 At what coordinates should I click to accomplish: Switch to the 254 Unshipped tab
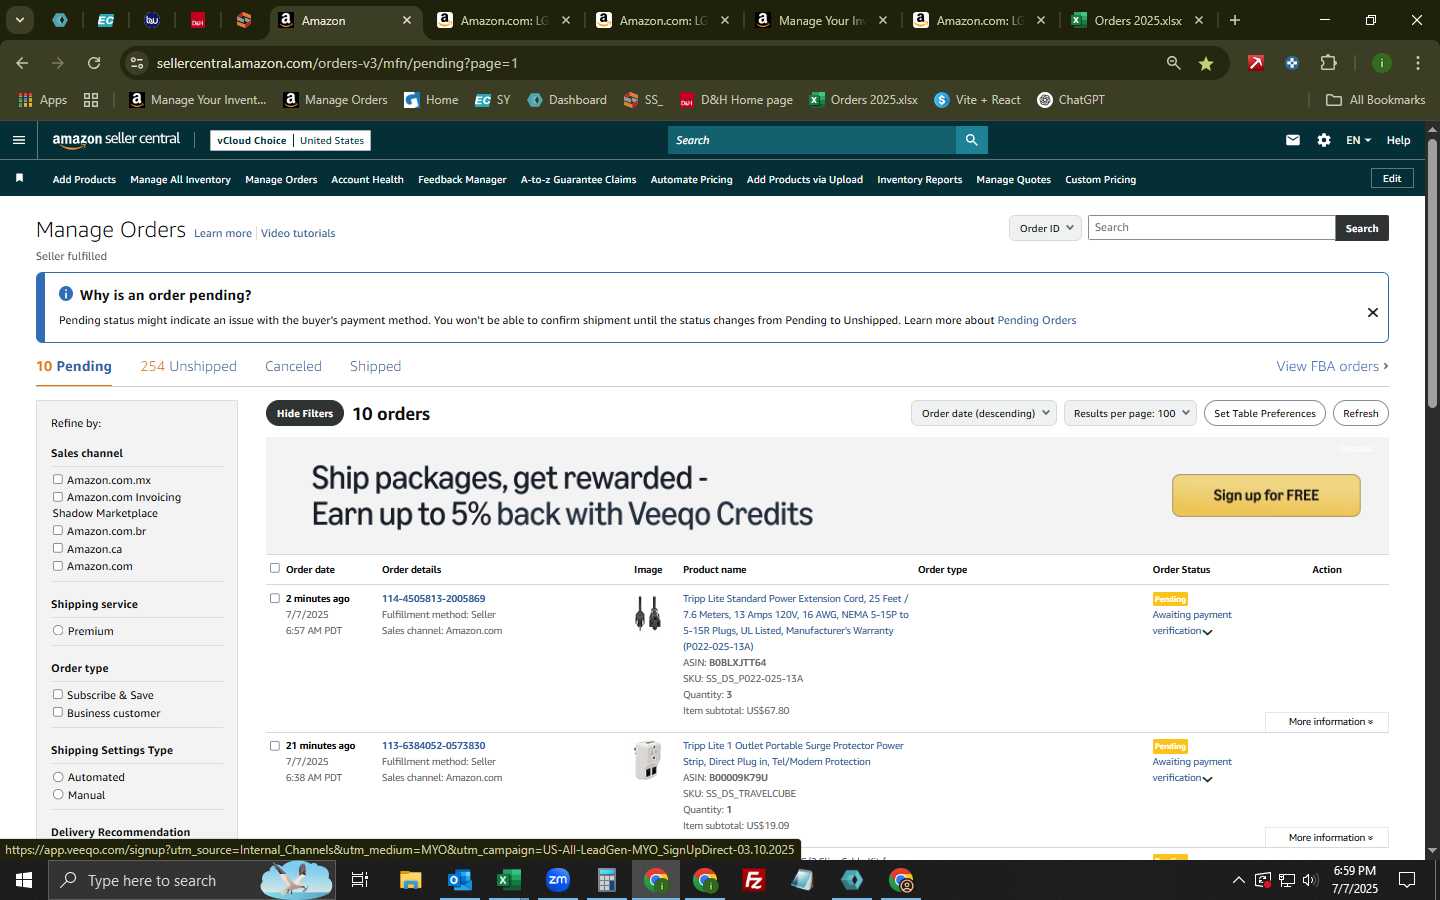[188, 366]
